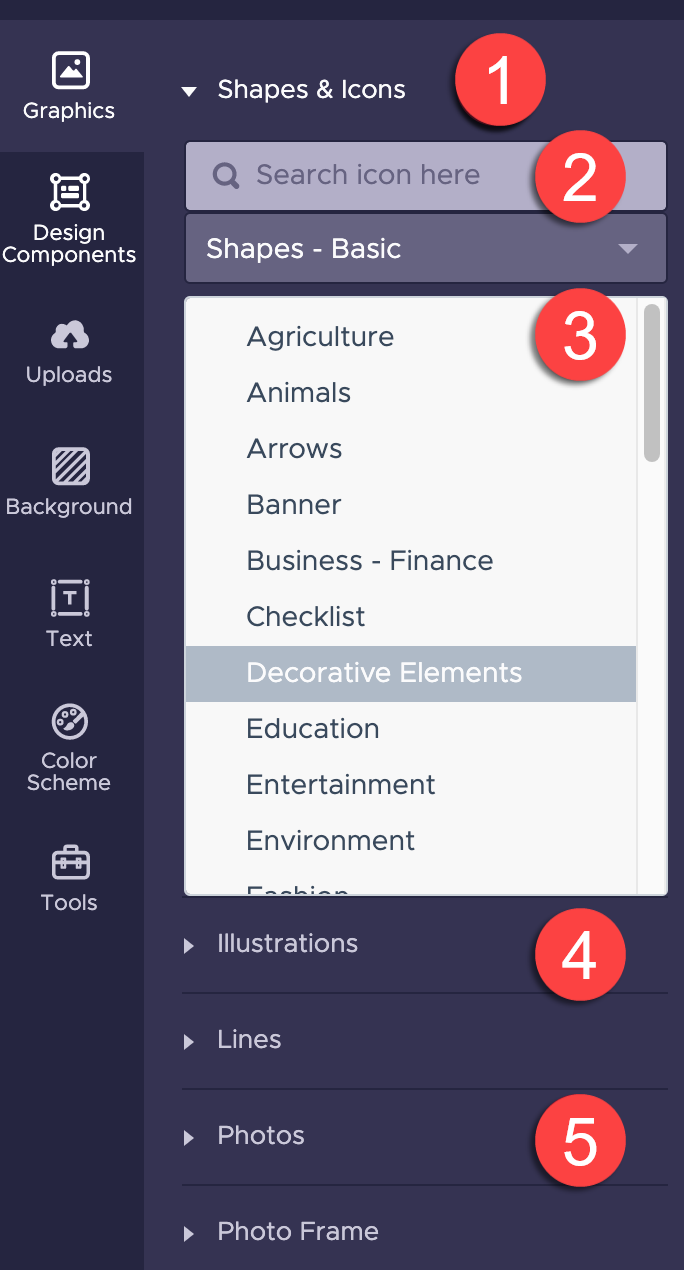This screenshot has height=1270, width=684.
Task: Open the Shapes - Basic dropdown
Action: [x=425, y=248]
